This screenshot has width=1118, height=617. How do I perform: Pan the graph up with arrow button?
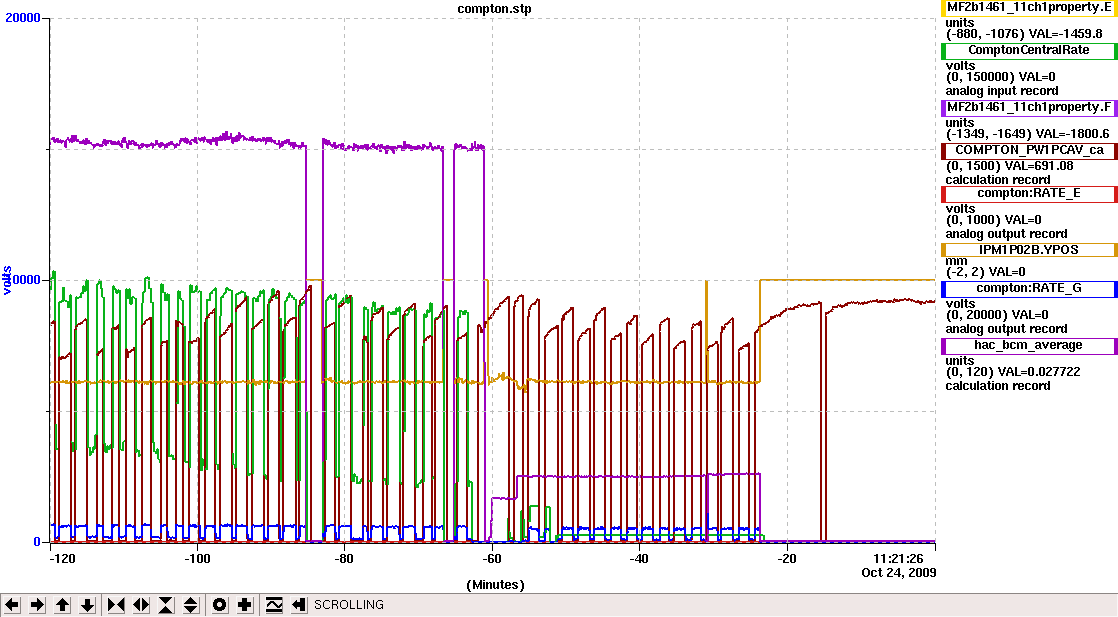pyautogui.click(x=62, y=605)
